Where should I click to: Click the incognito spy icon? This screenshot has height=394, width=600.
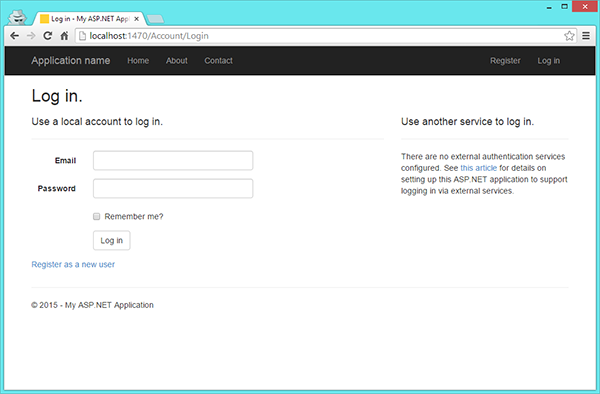pyautogui.click(x=17, y=18)
